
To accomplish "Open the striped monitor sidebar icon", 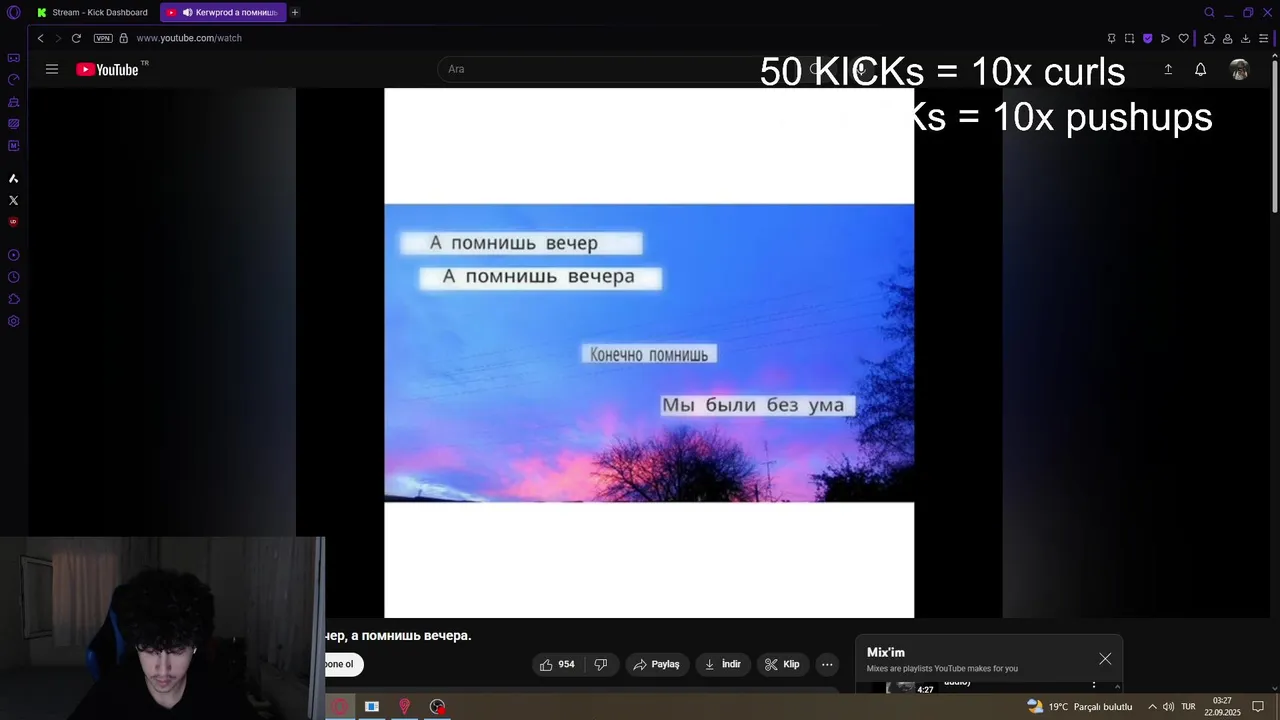I will coord(13,124).
